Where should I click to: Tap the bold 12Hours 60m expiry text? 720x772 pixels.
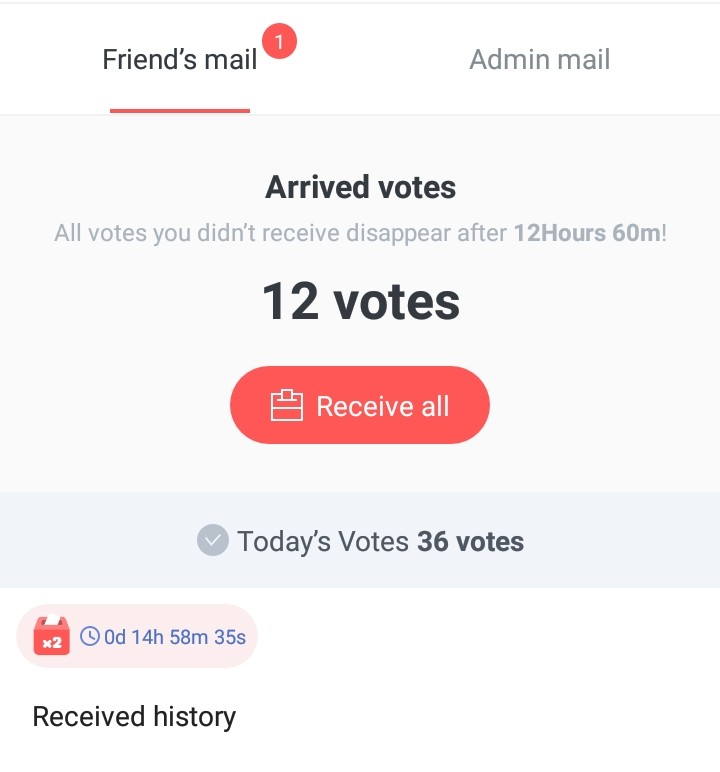pyautogui.click(x=587, y=234)
